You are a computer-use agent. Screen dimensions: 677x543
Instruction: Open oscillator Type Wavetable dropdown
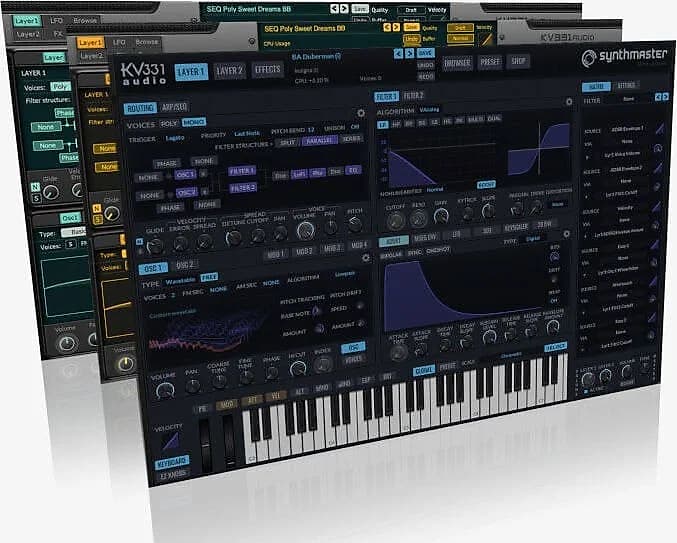[180, 281]
